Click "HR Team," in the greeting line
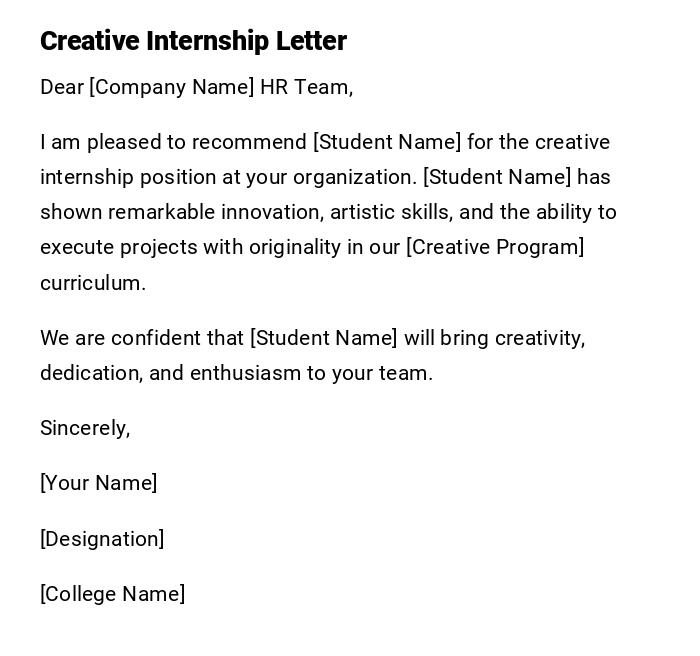The width and height of the screenshot is (700, 656). (307, 87)
